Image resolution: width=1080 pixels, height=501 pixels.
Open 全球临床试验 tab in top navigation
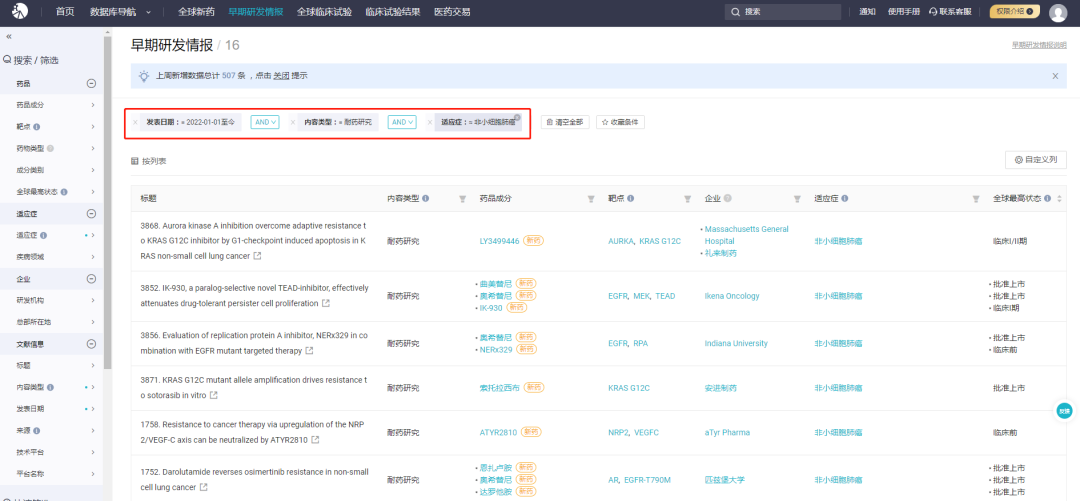[324, 12]
